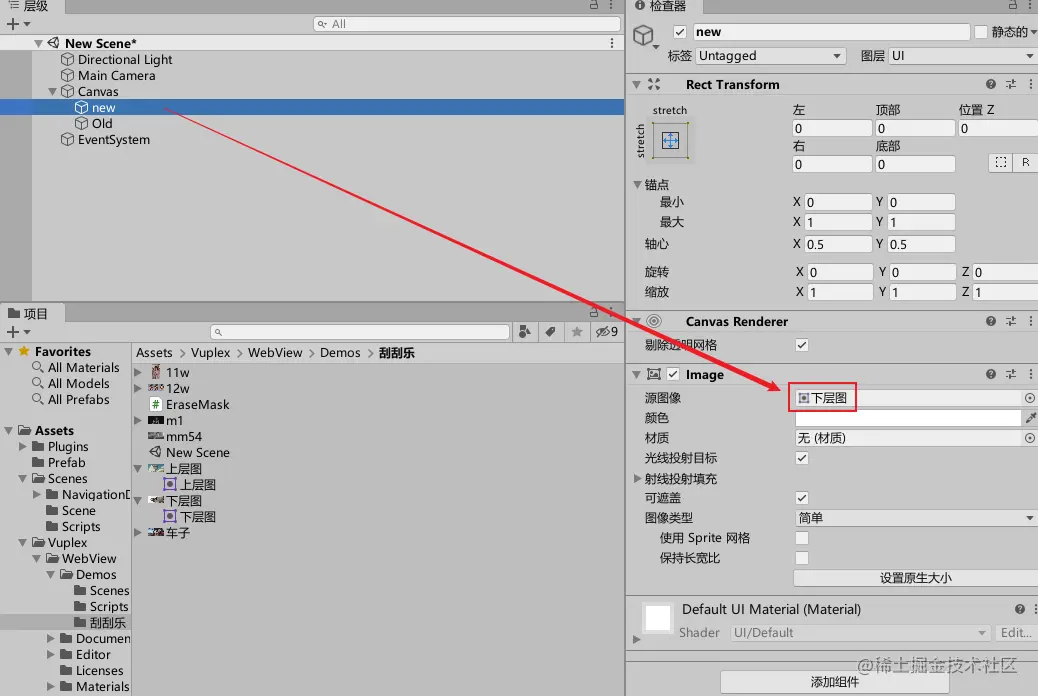1038x696 pixels.
Task: Toggle the 保持长宽比 checkbox
Action: coord(802,558)
